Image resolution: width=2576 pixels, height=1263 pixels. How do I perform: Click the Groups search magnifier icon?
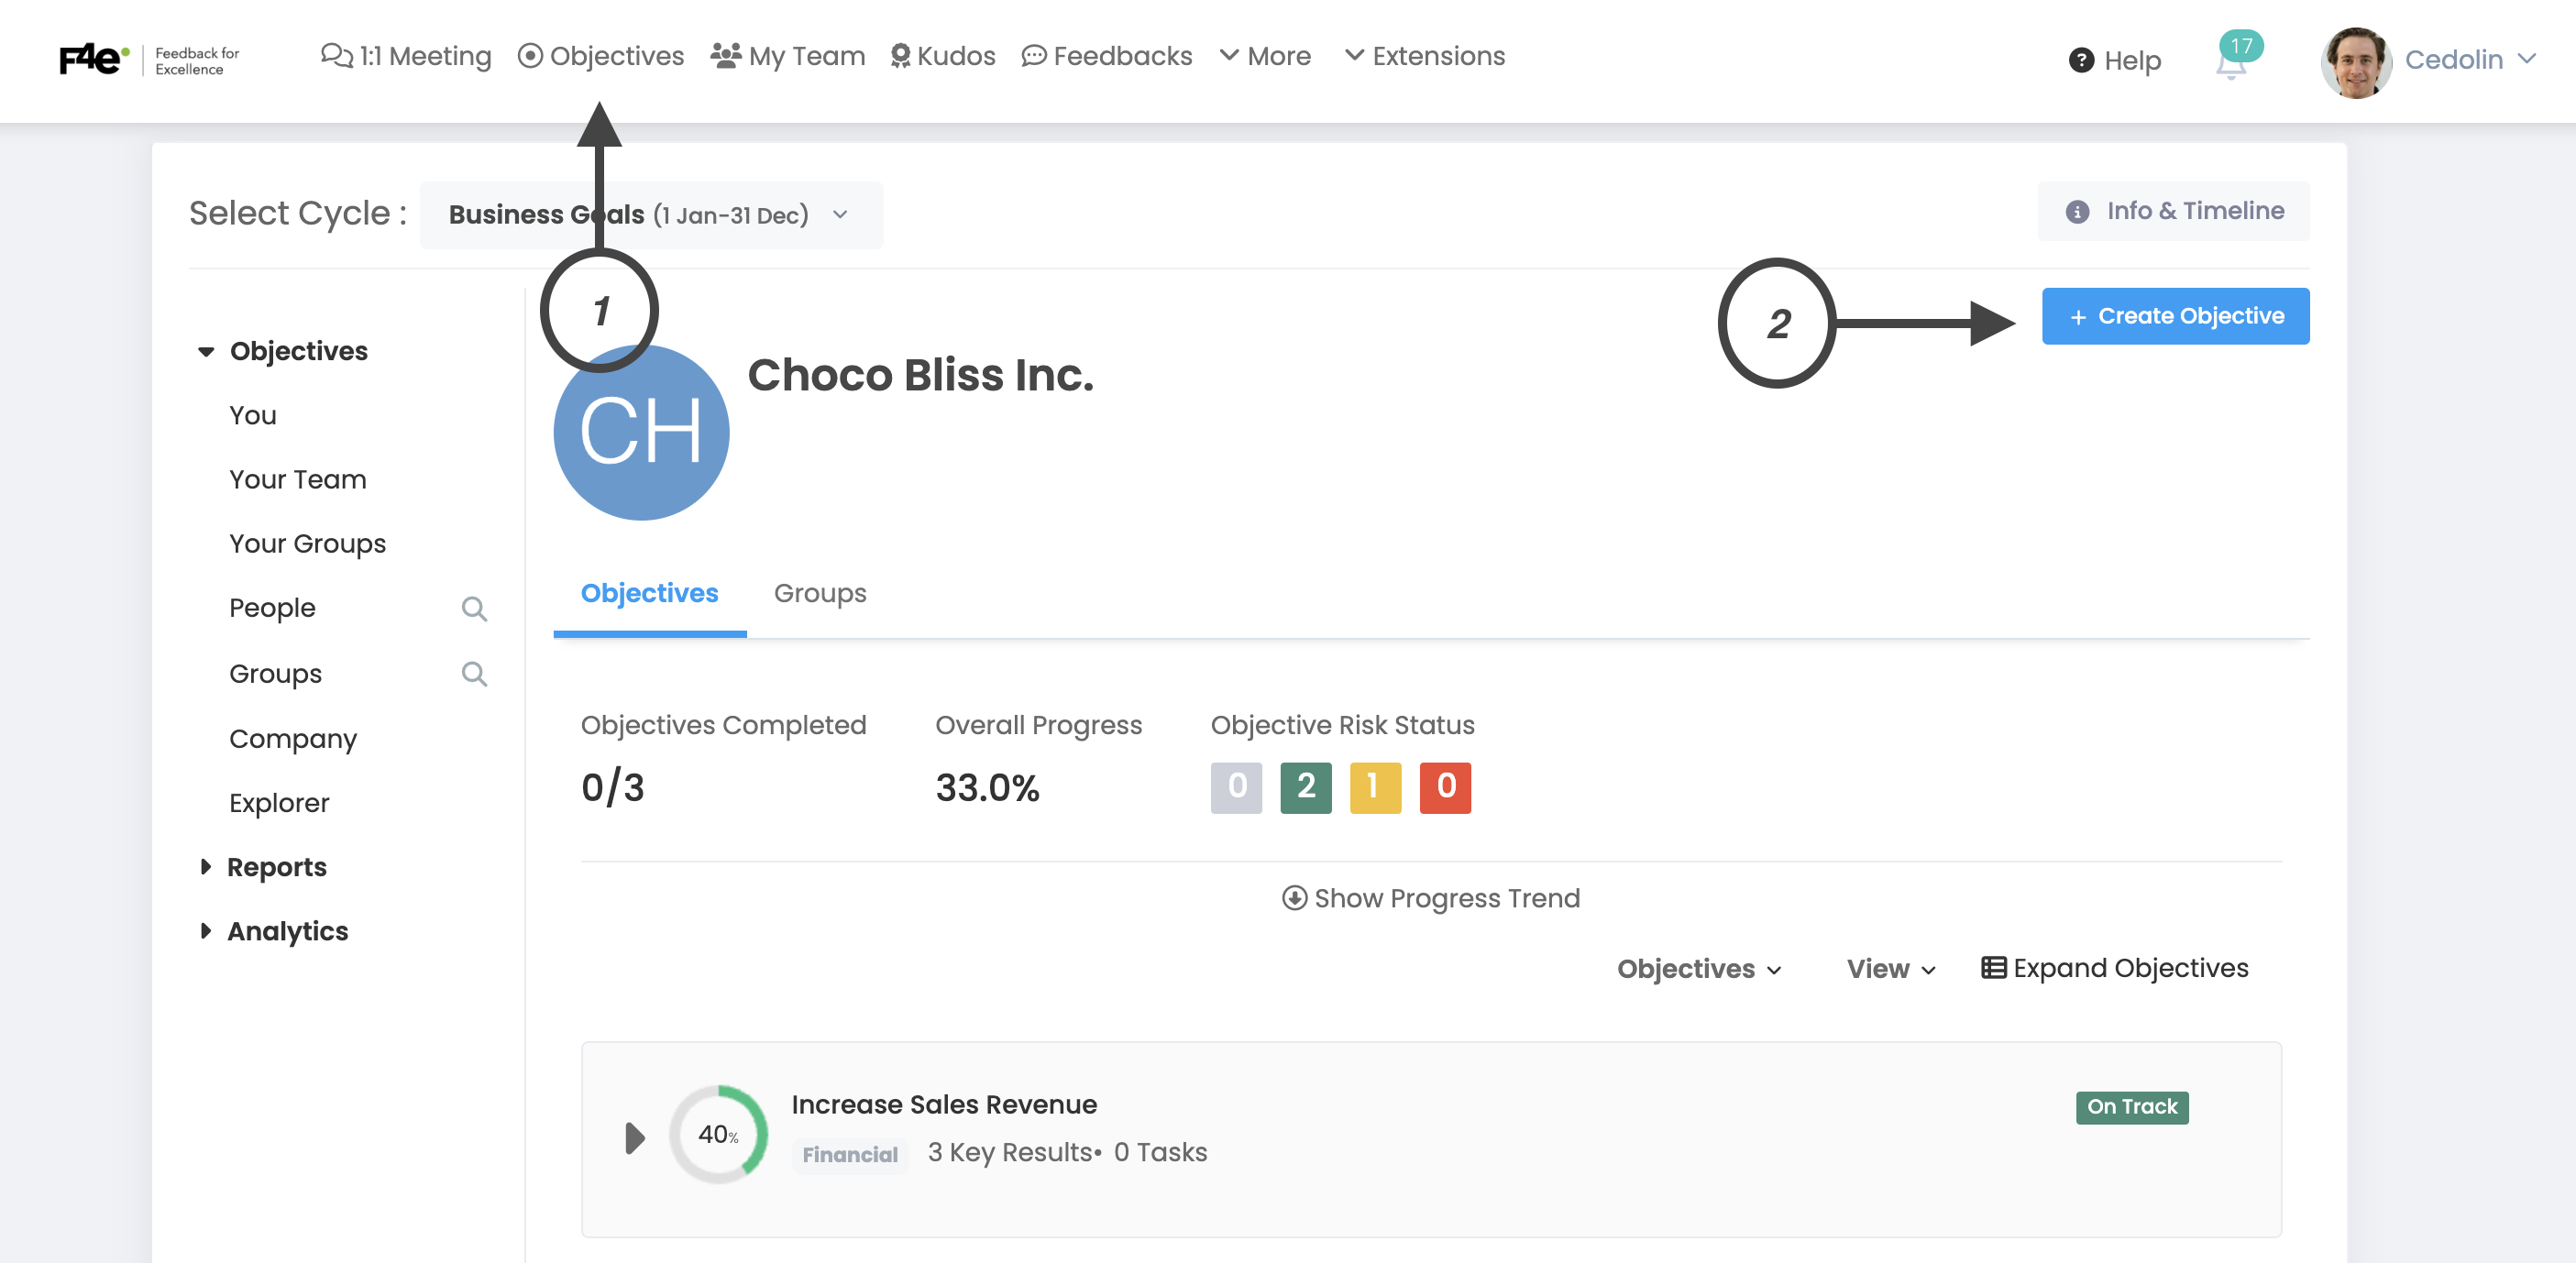pyautogui.click(x=474, y=674)
